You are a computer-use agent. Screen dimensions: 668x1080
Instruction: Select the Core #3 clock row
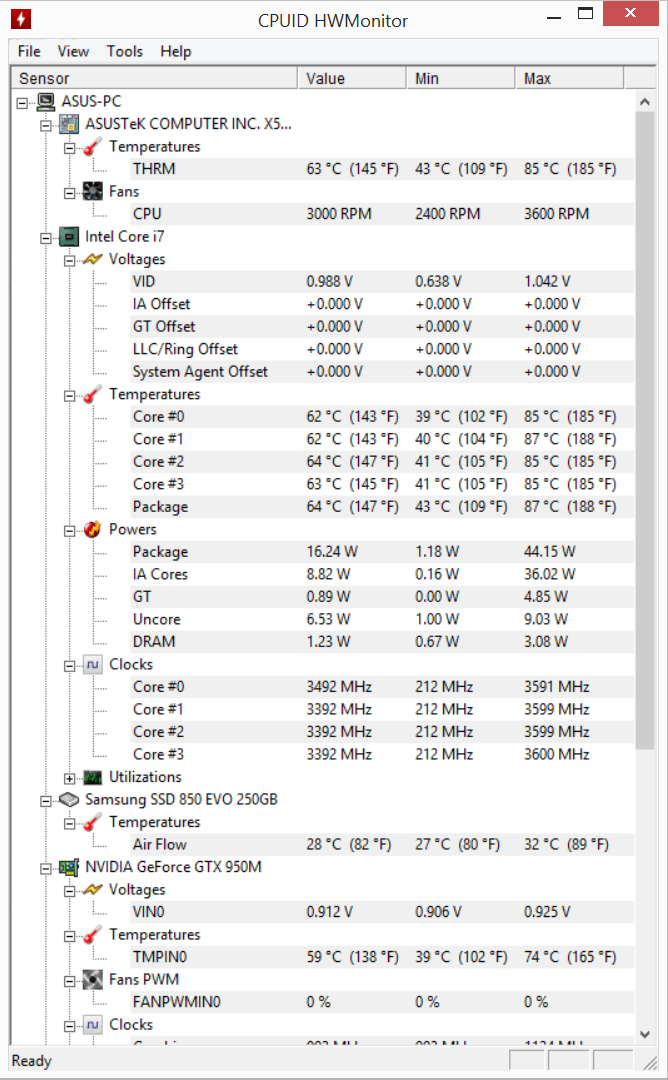click(381, 755)
